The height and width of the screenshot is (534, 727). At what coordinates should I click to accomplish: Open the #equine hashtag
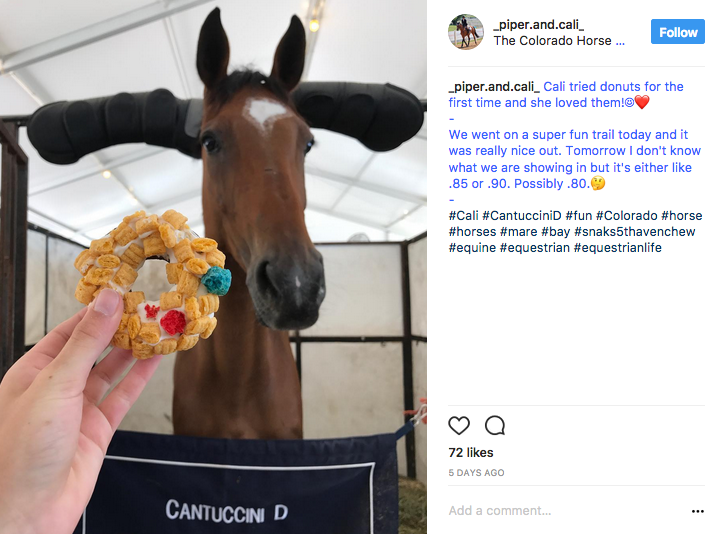(x=472, y=248)
